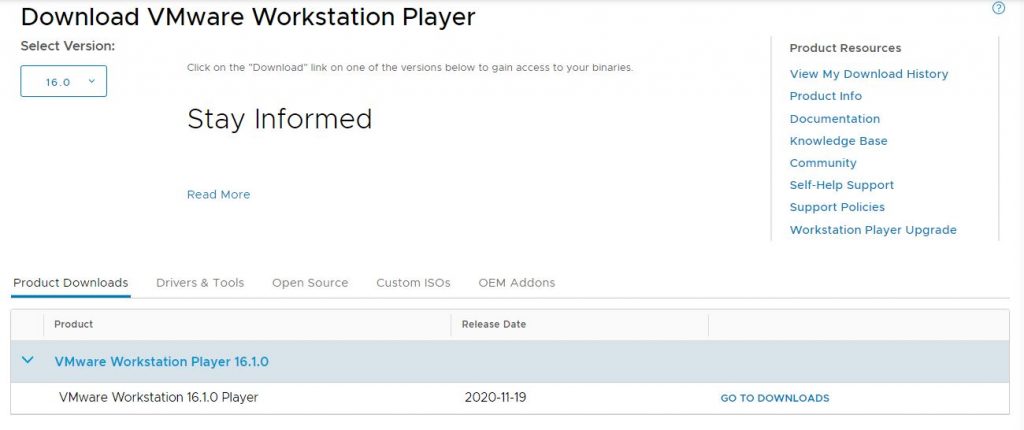The width and height of the screenshot is (1024, 430).
Task: Open the Knowledge Base link
Action: [x=839, y=141]
